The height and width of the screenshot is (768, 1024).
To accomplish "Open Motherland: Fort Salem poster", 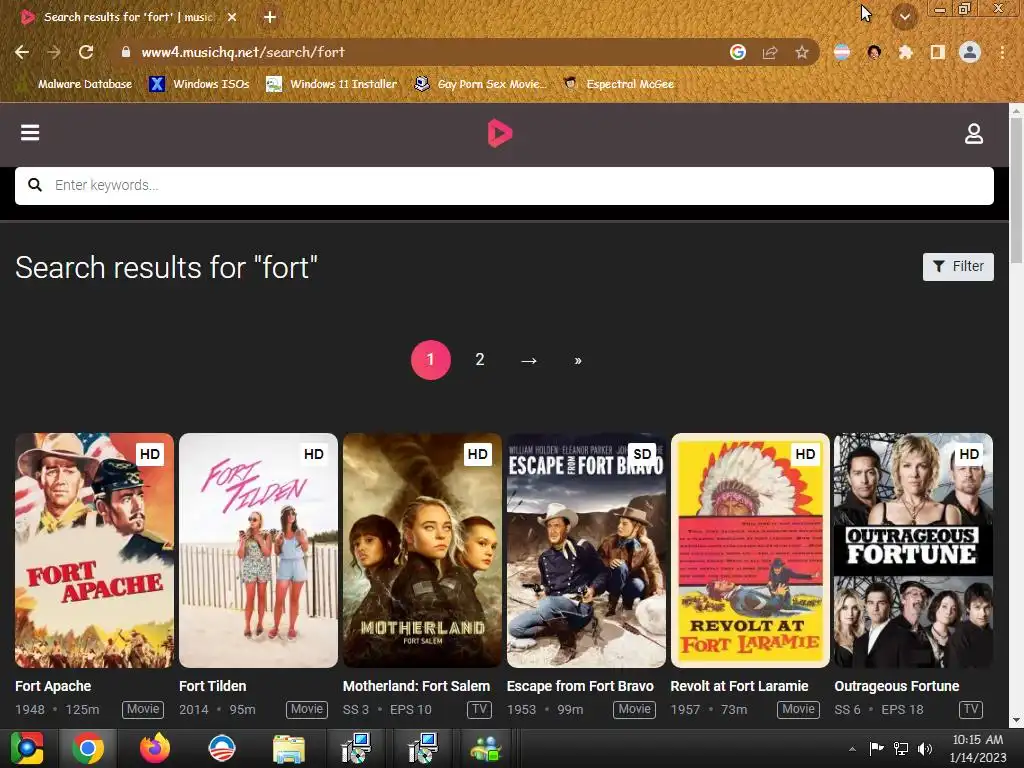I will pos(423,550).
